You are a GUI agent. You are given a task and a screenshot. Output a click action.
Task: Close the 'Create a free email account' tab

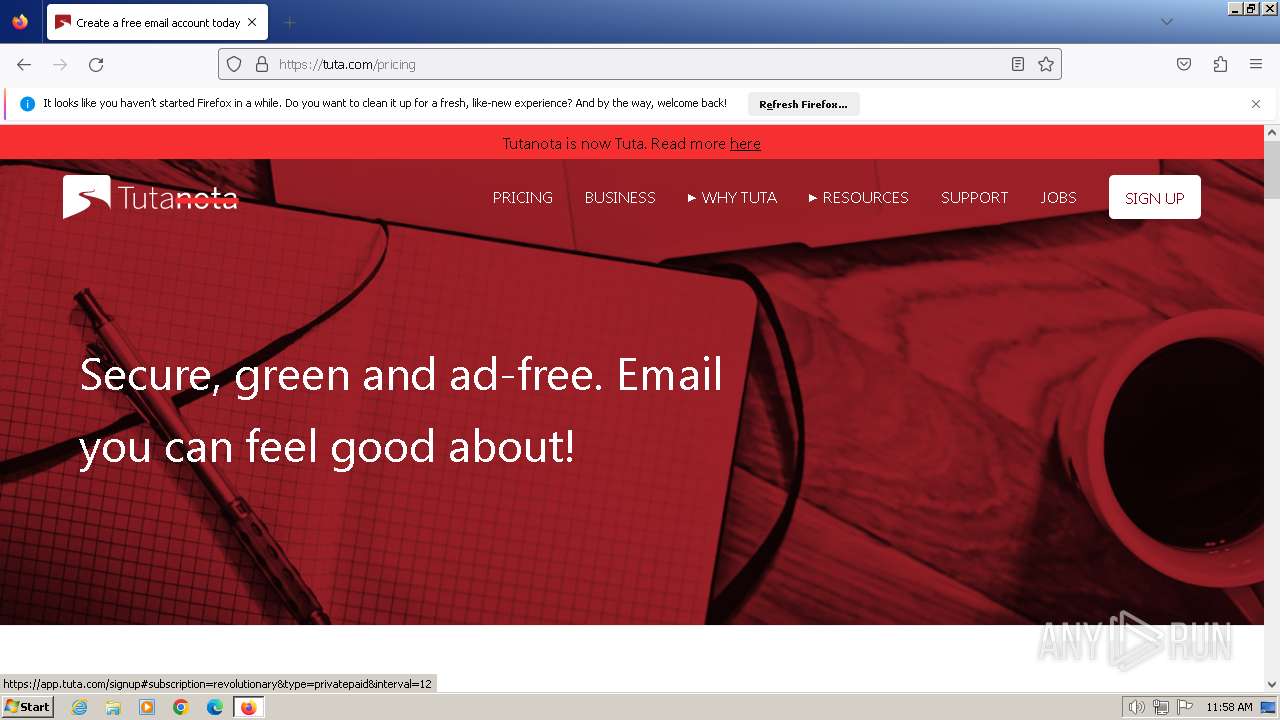point(252,22)
